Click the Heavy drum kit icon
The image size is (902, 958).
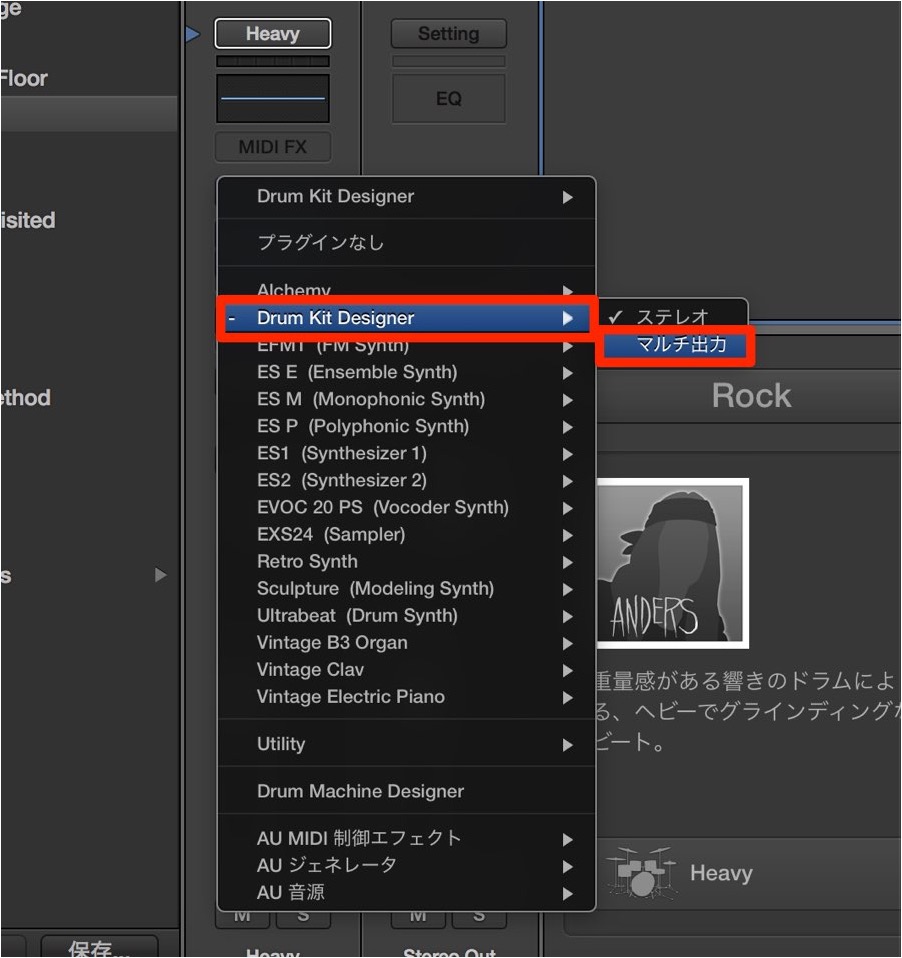[642, 874]
